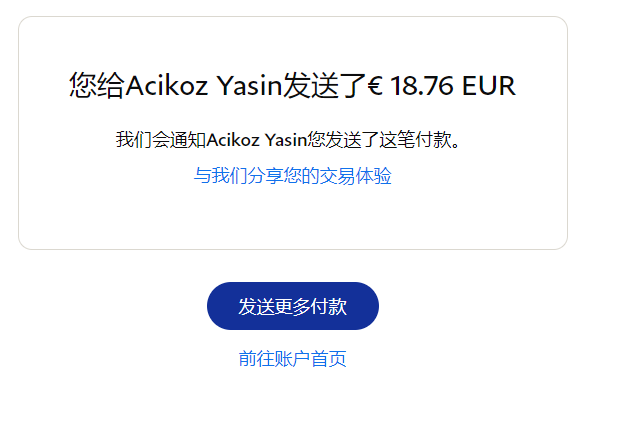Select the payment confirmation heading text
Screen dimensions: 625x434
tap(293, 85)
